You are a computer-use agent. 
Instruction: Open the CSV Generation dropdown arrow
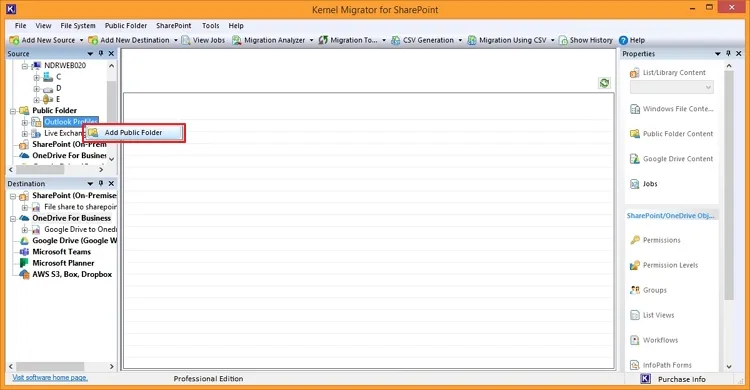(x=460, y=40)
